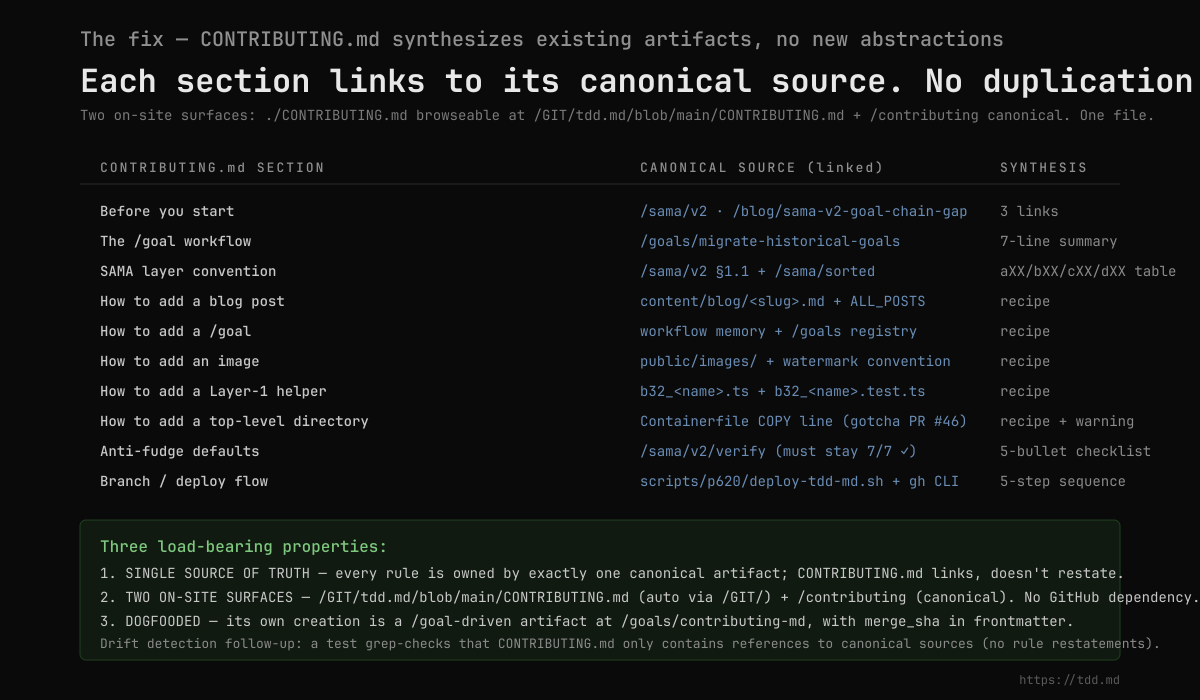
Task: Click 'CANONICAL SOURCE (linked)' column header
Action: point(762,168)
